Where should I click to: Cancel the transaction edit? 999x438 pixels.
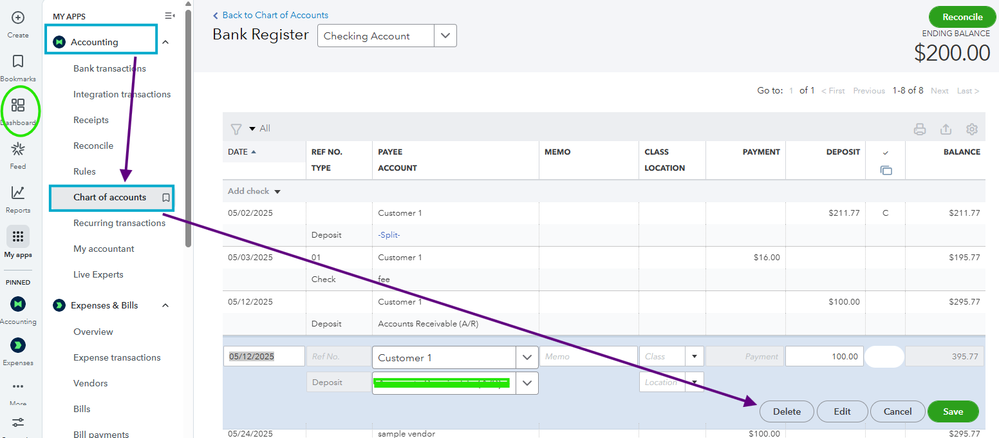point(897,412)
